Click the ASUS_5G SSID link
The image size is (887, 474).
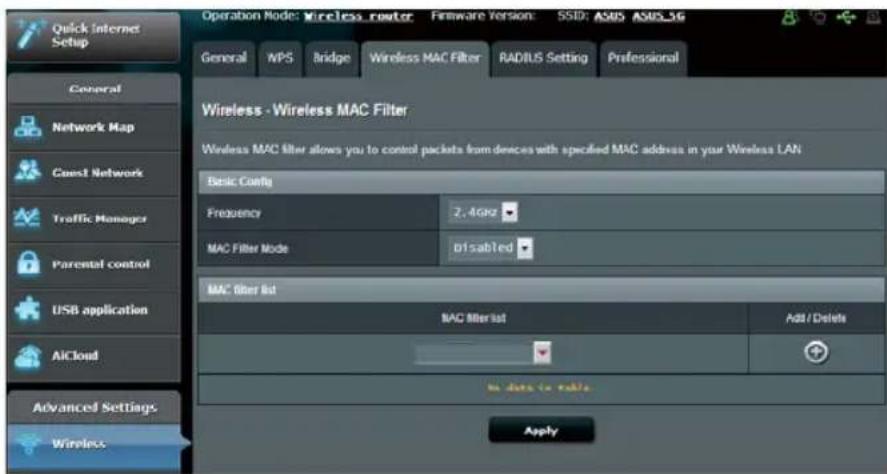point(658,16)
